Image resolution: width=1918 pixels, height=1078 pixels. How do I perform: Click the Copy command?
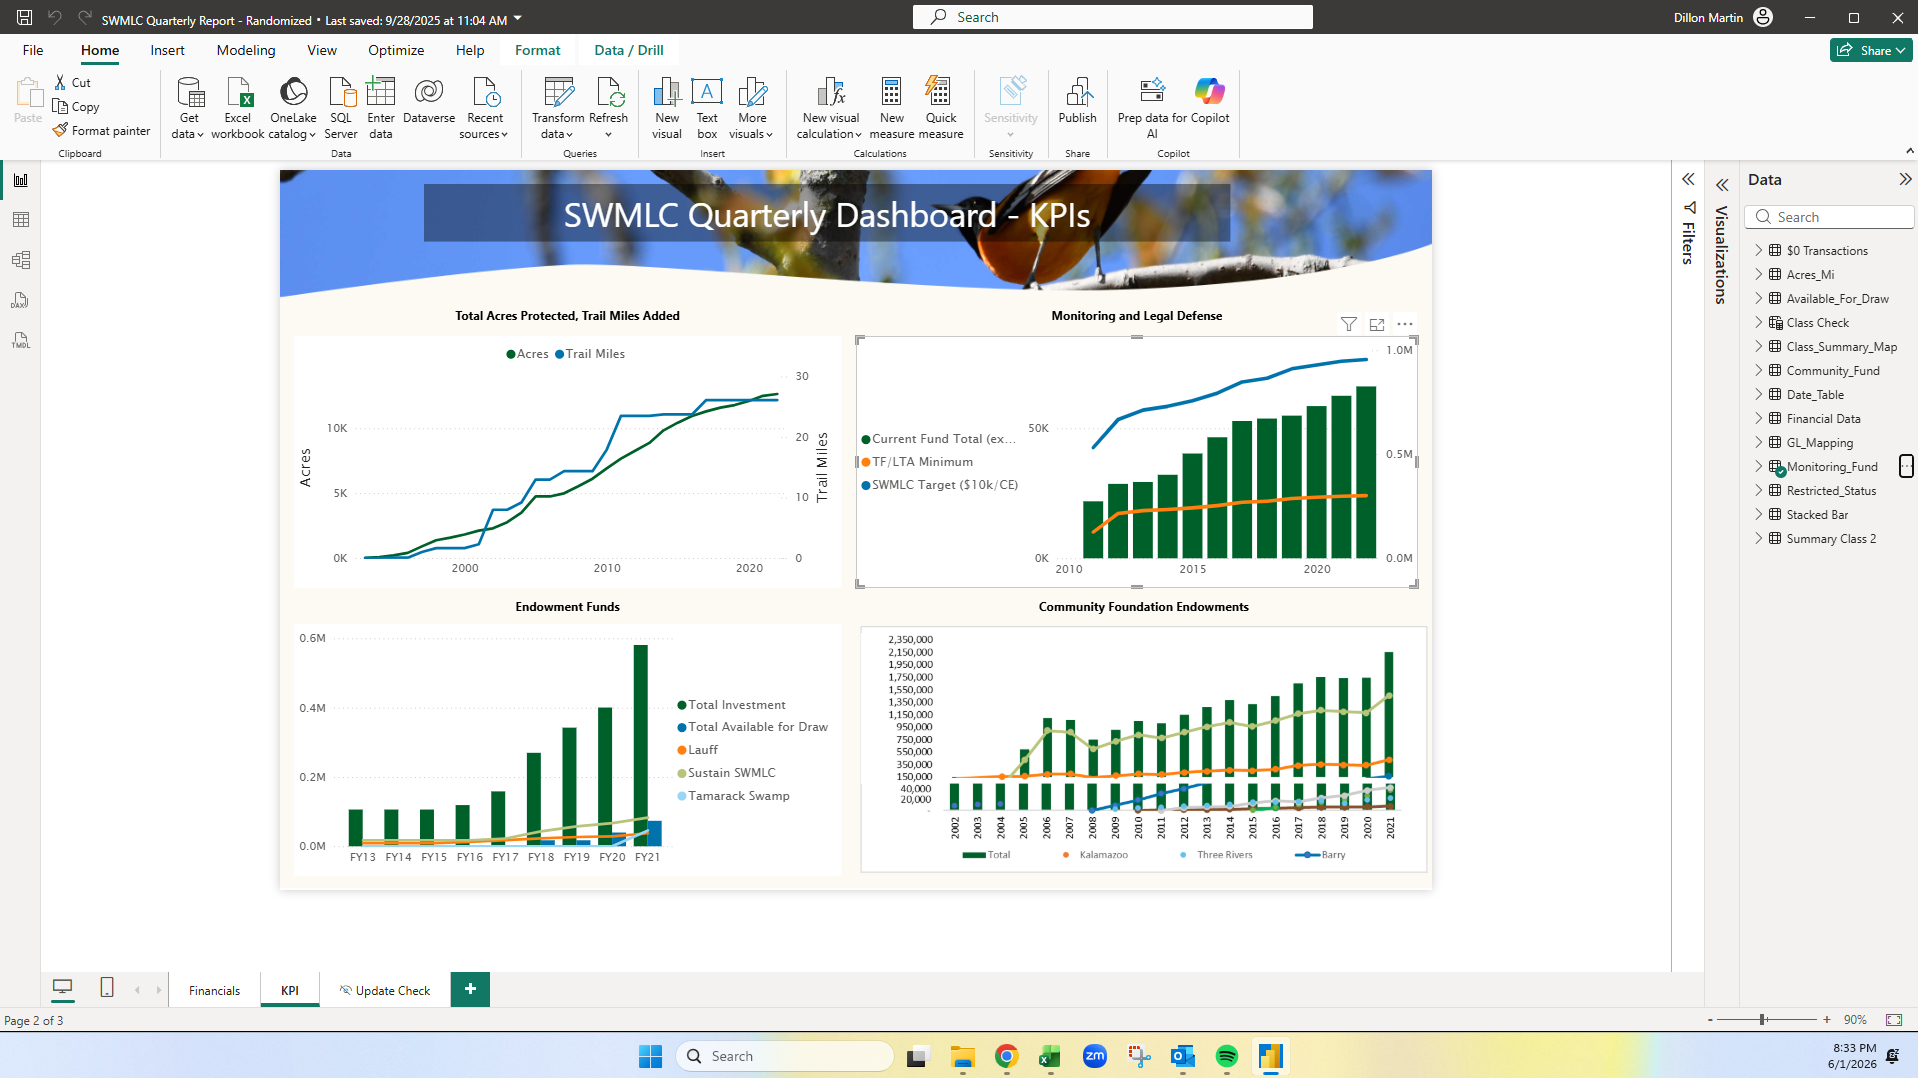tap(77, 107)
